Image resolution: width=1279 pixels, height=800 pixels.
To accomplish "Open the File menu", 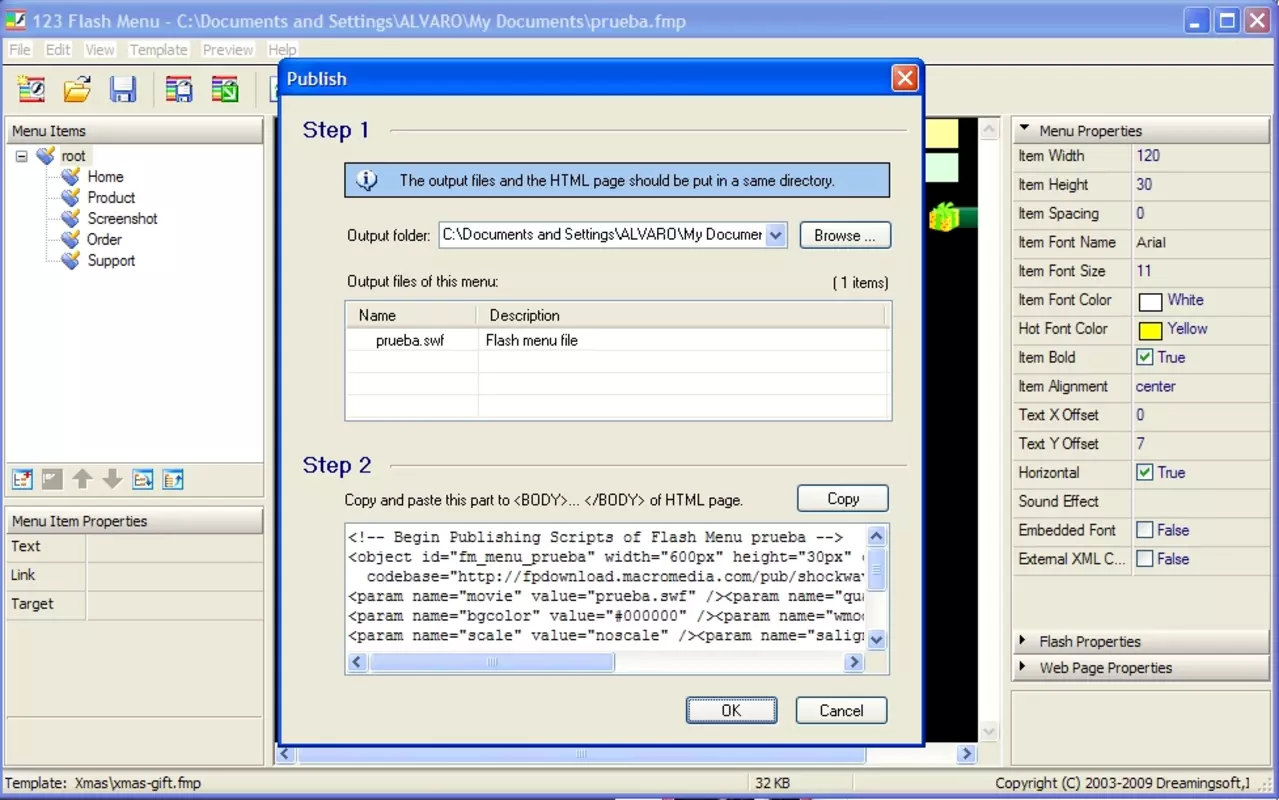I will (20, 49).
